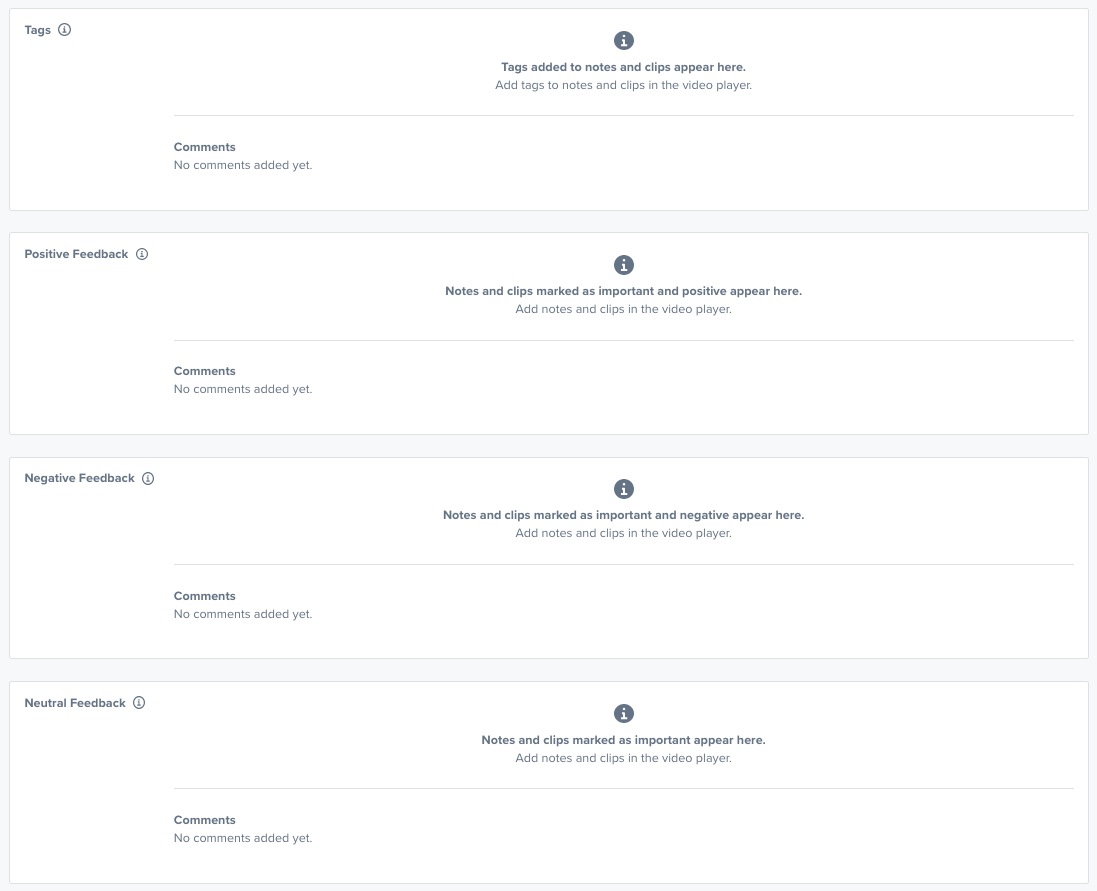Screen dimensions: 1097x891
Task: Click 'important and negative appear here' message
Action: [623, 515]
